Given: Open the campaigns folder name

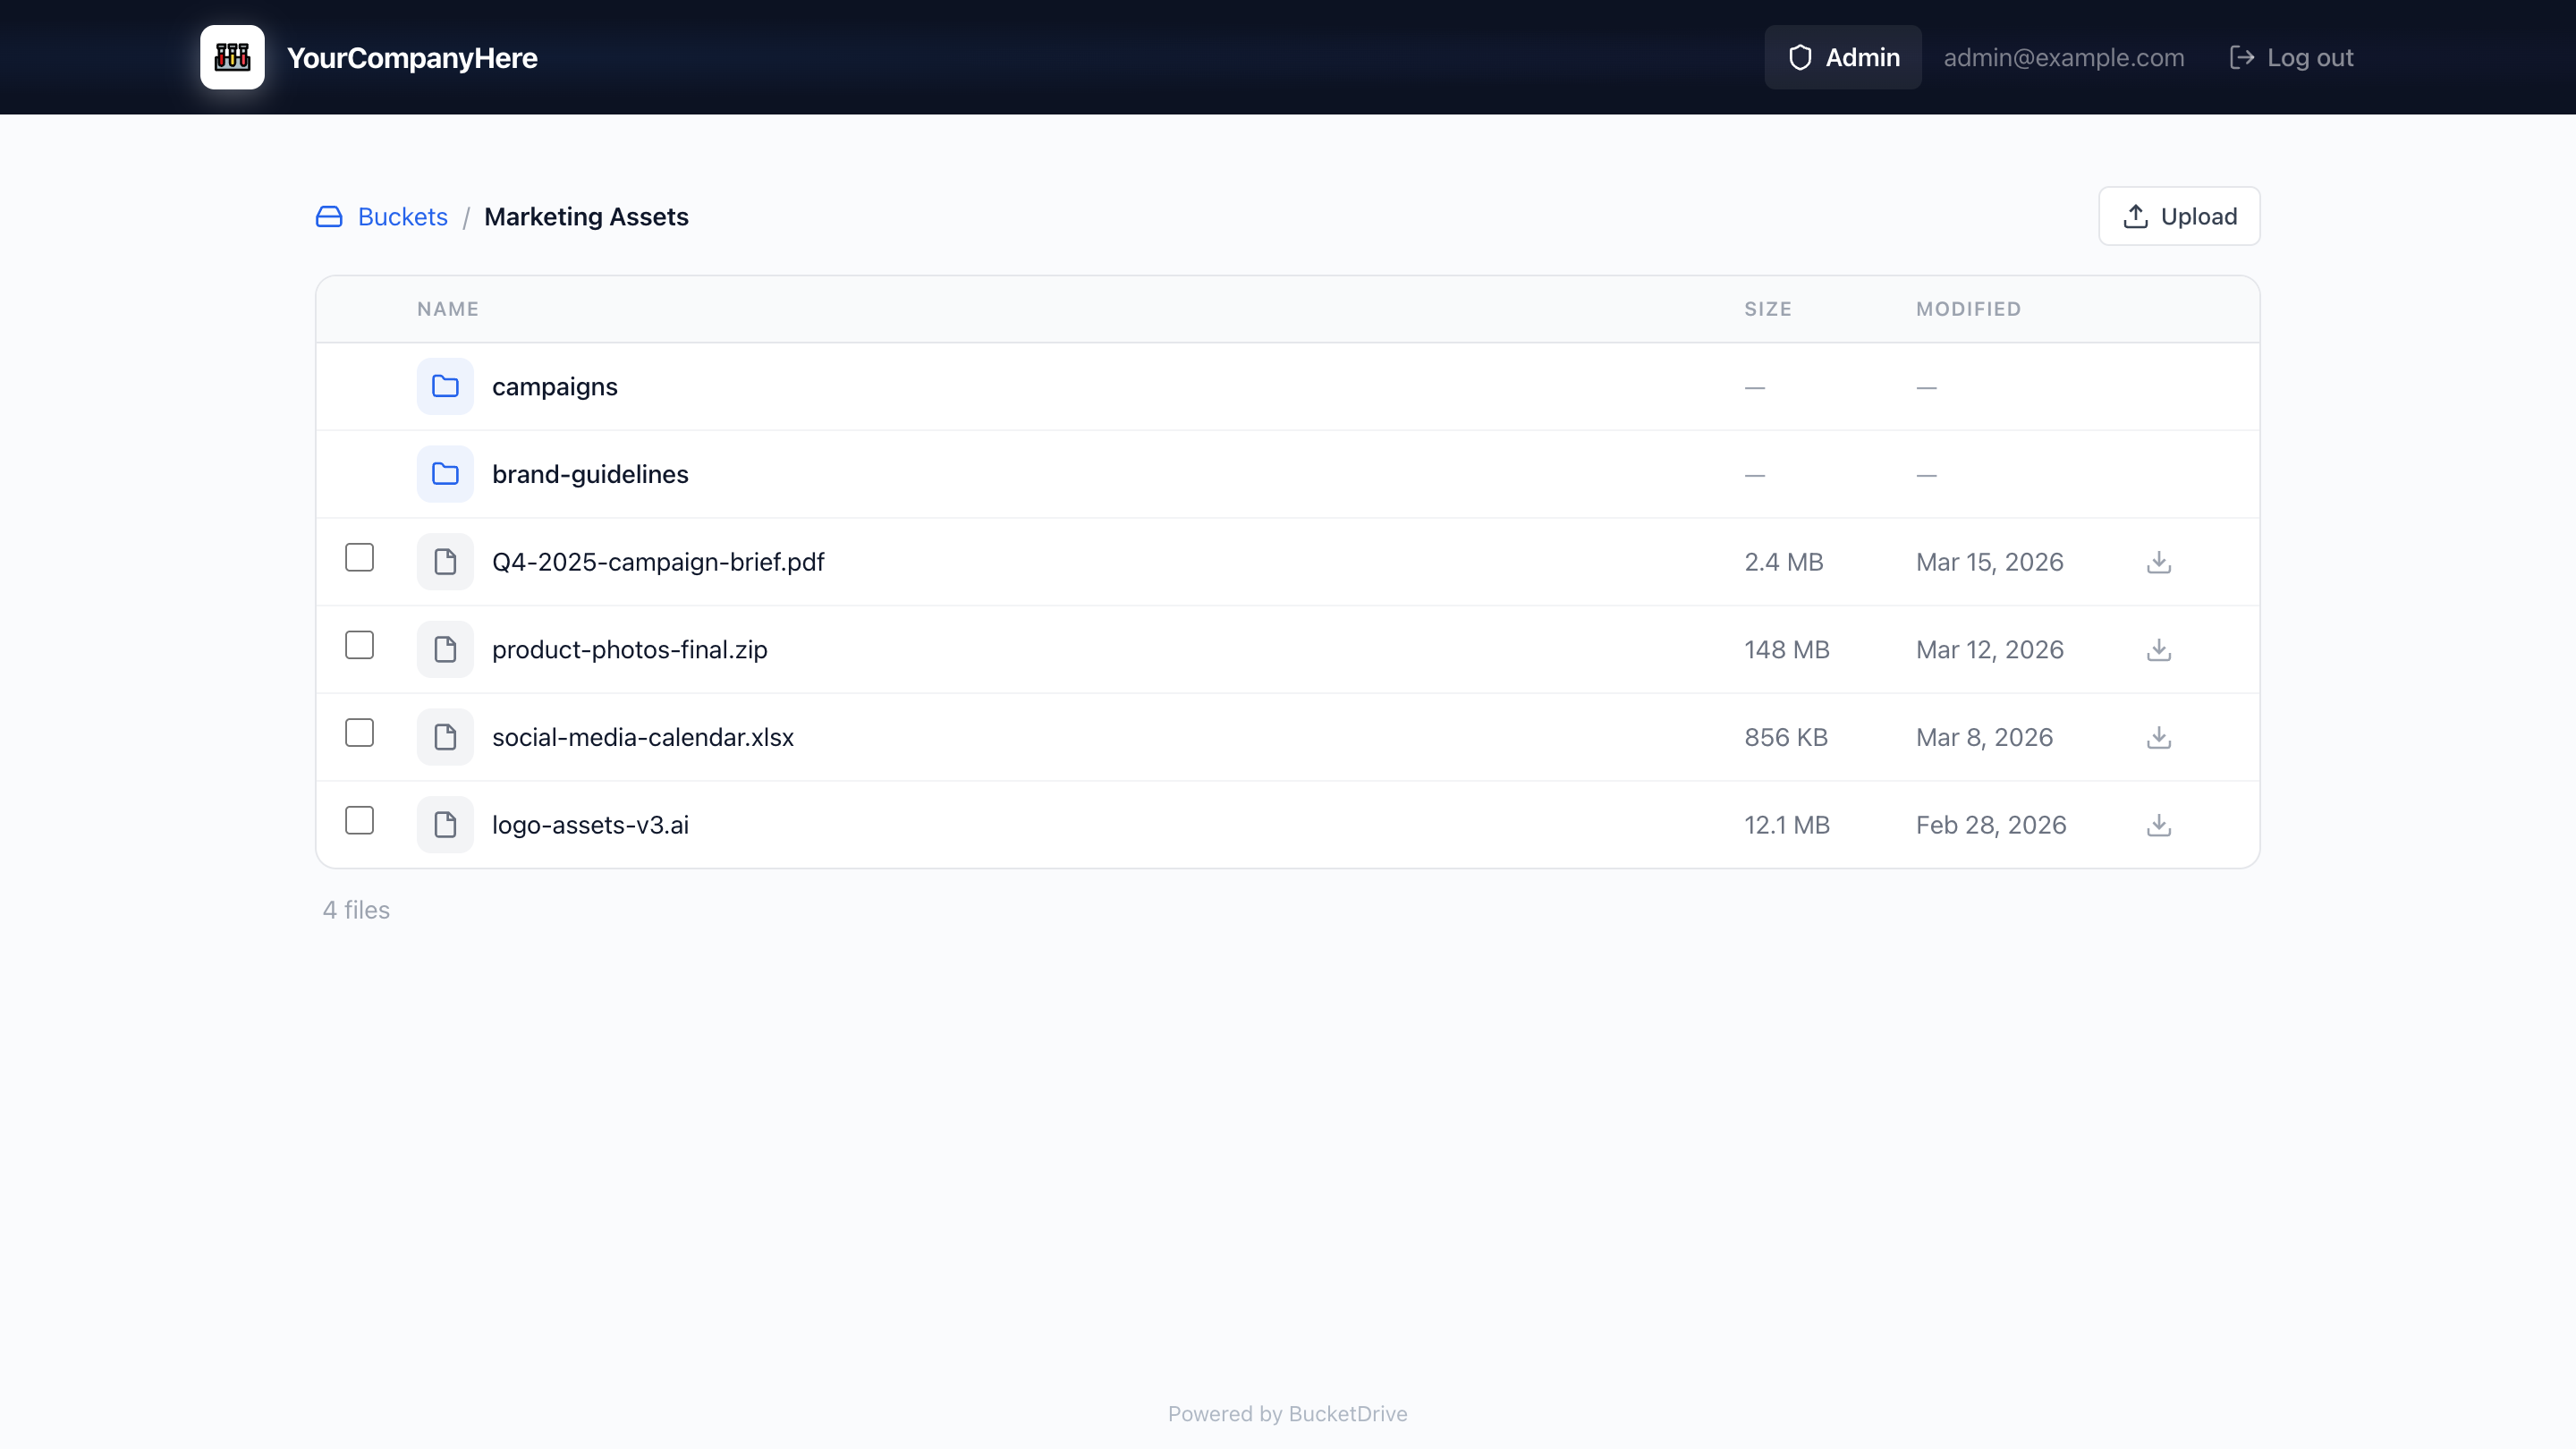Looking at the screenshot, I should (x=554, y=387).
